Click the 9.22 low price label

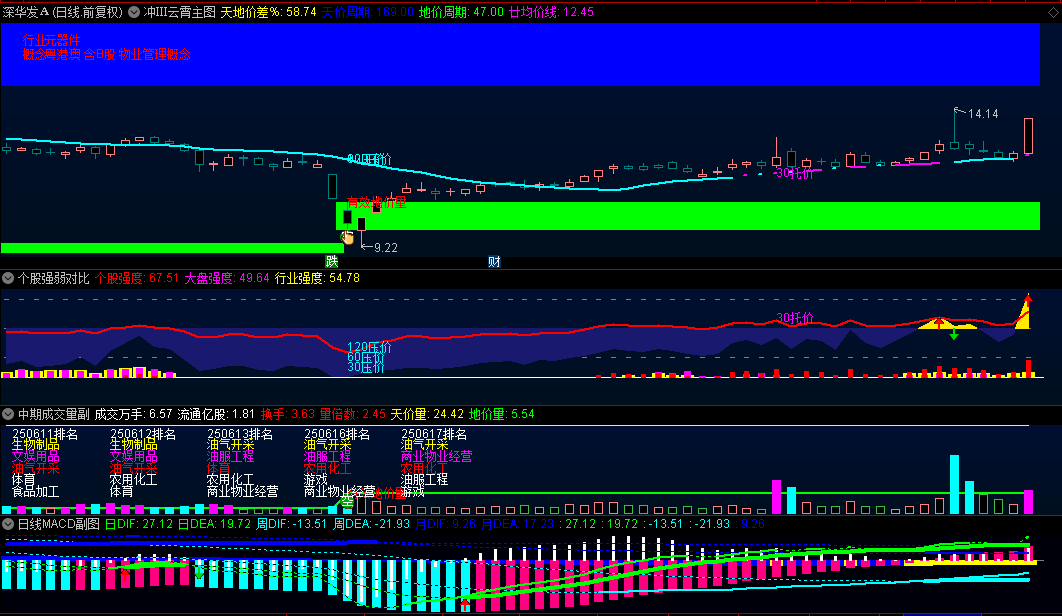[385, 248]
